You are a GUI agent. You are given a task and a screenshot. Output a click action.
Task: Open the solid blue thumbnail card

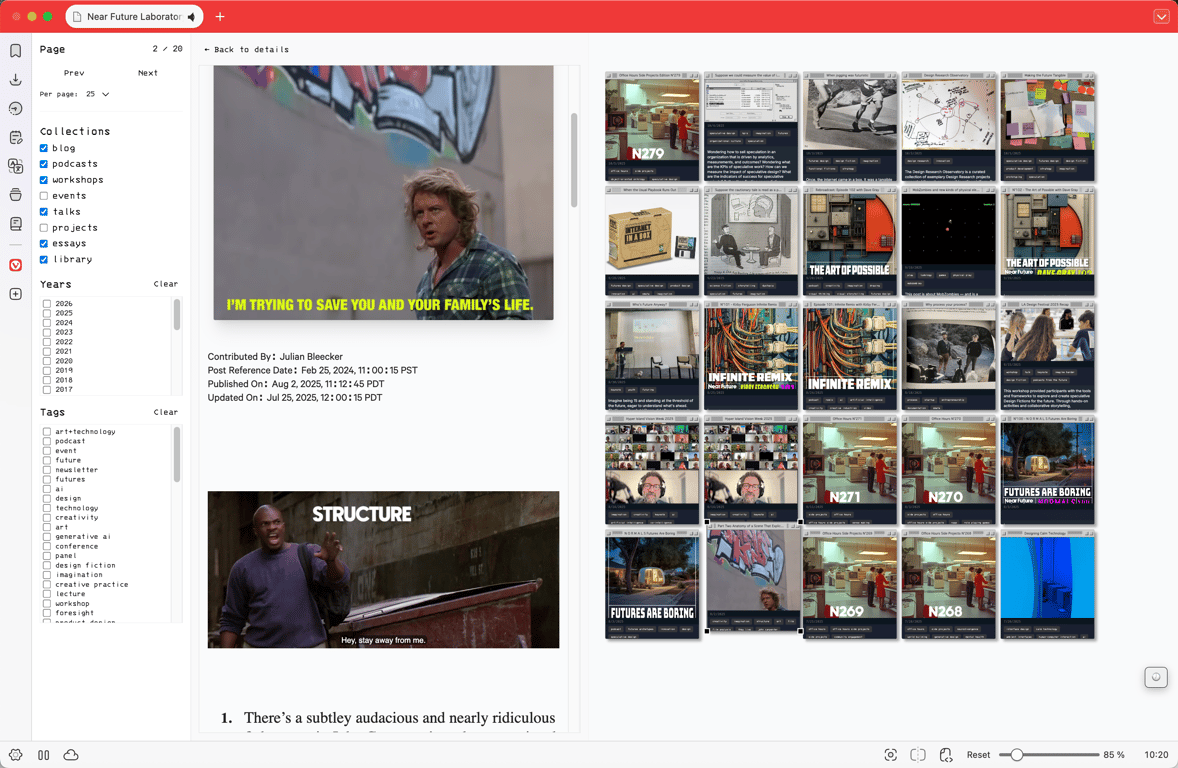point(1047,585)
